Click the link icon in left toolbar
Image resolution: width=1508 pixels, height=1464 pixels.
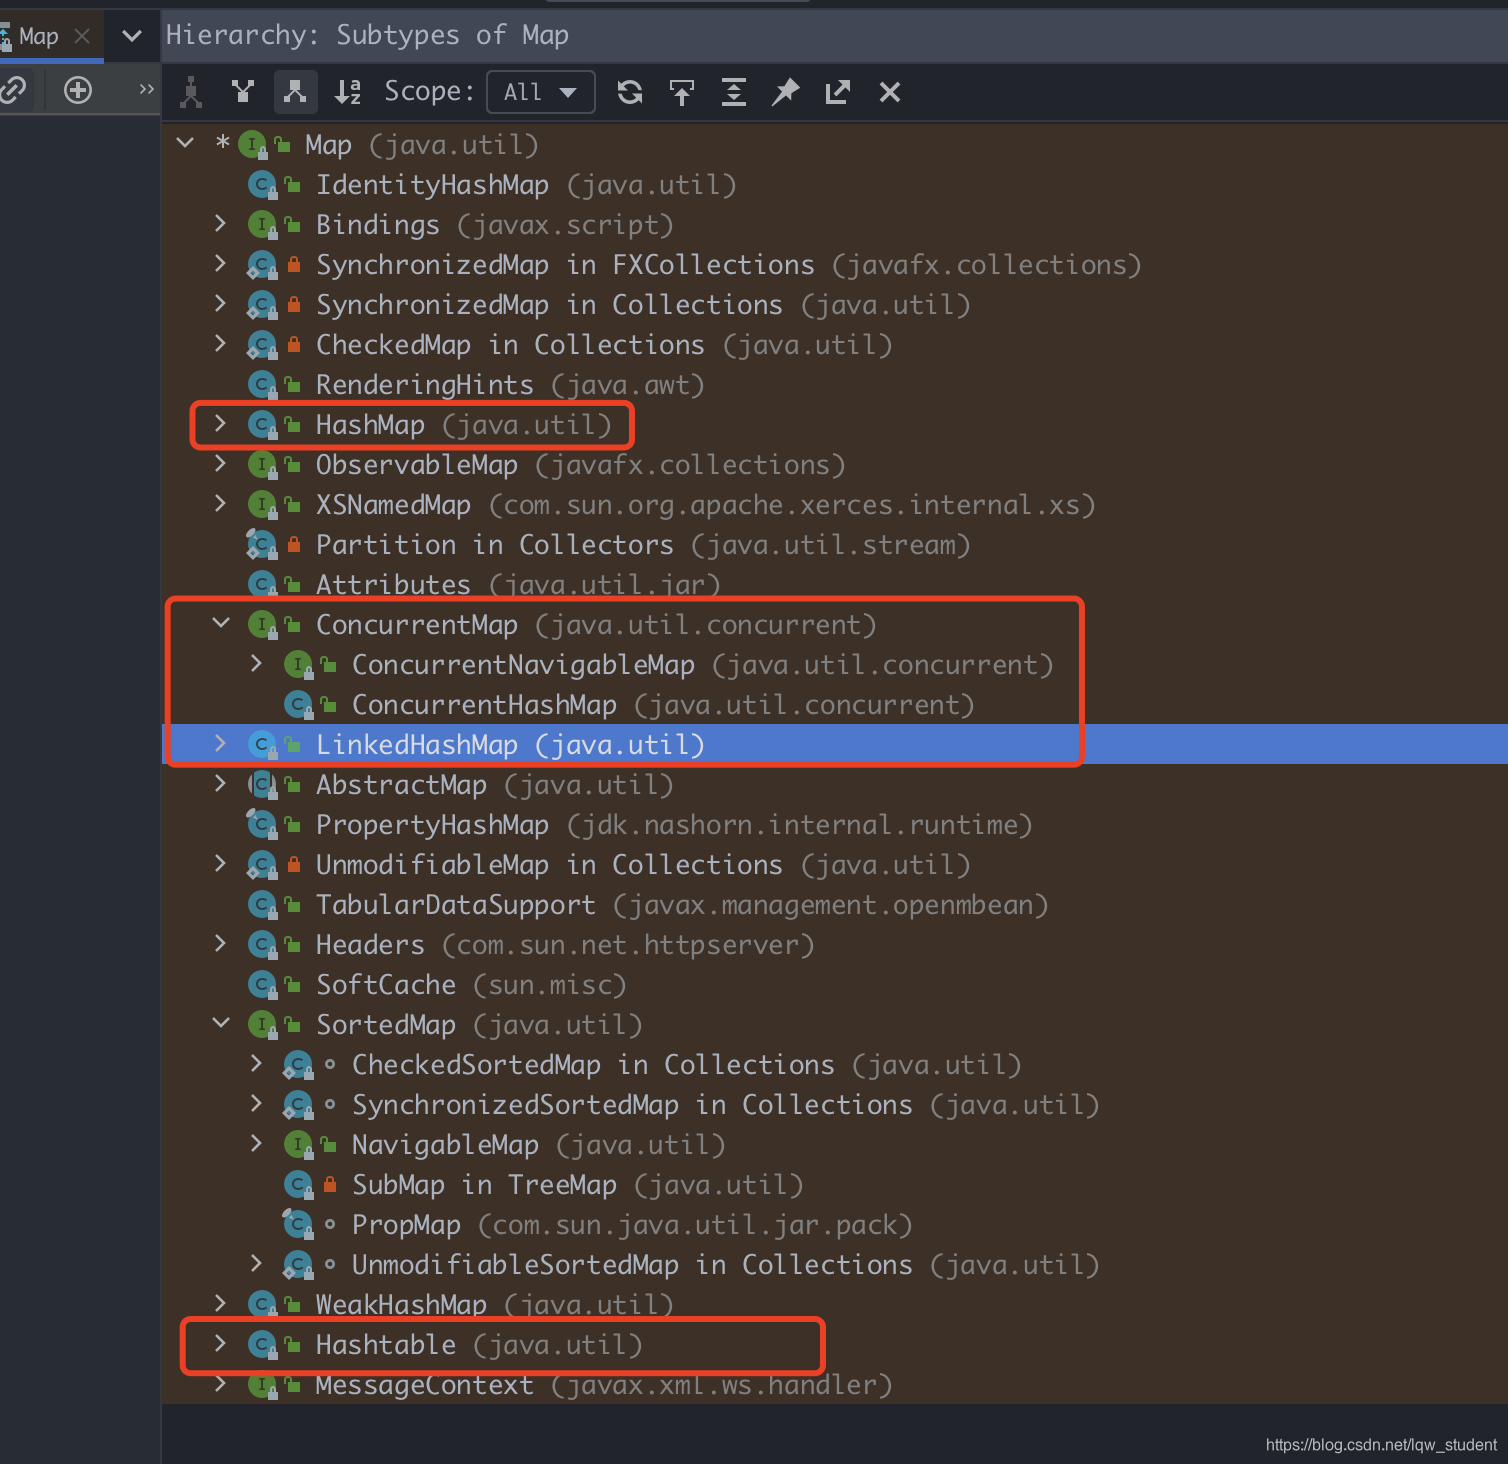pos(12,90)
